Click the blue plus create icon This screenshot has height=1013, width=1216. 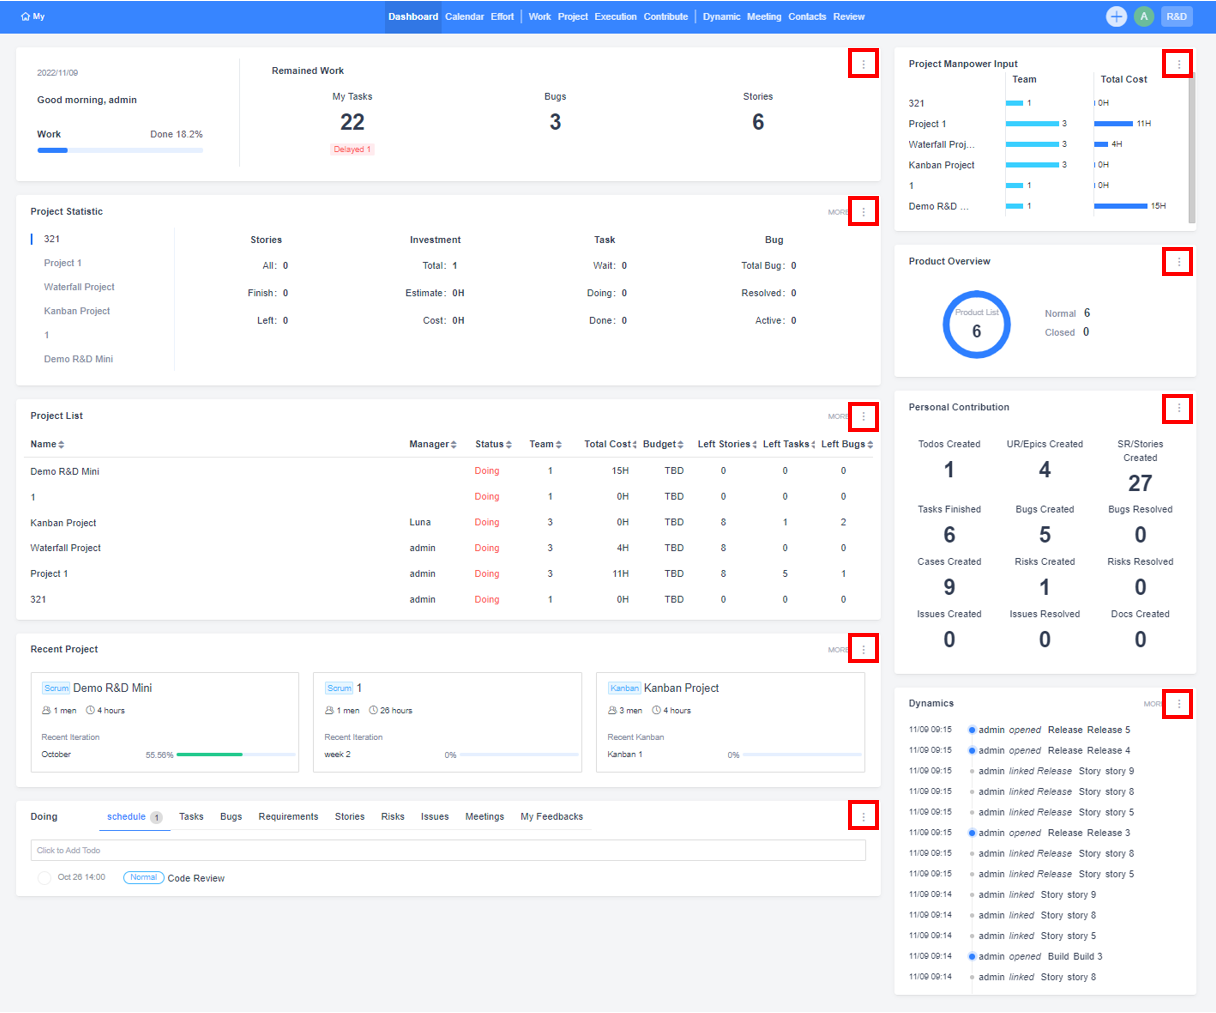point(1116,16)
